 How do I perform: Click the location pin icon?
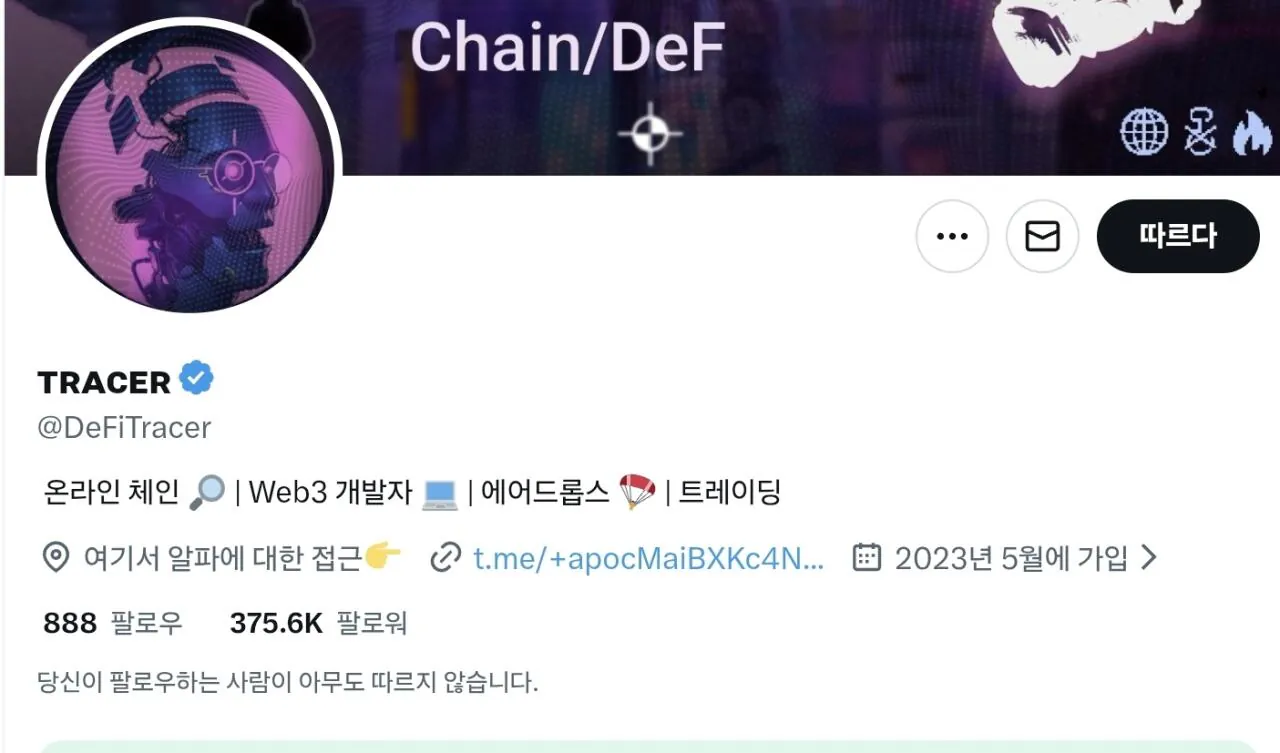[x=55, y=558]
